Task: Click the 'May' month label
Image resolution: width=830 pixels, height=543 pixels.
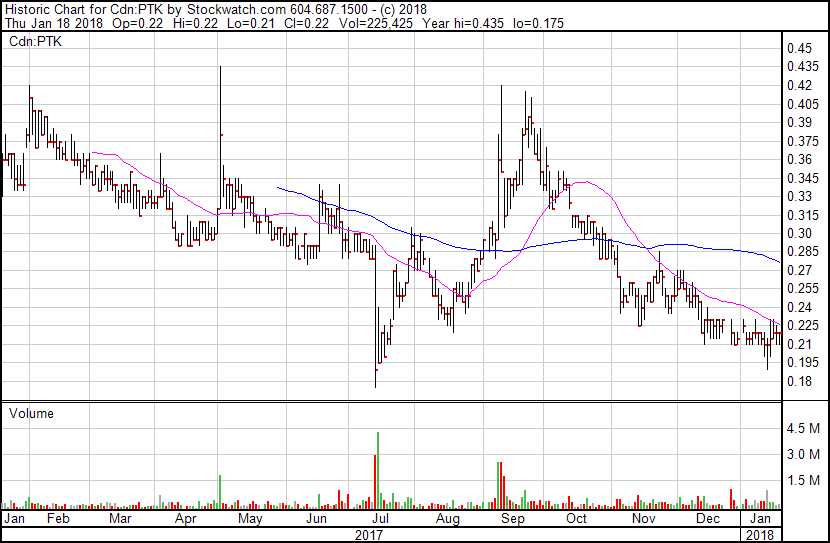Action: (x=250, y=518)
